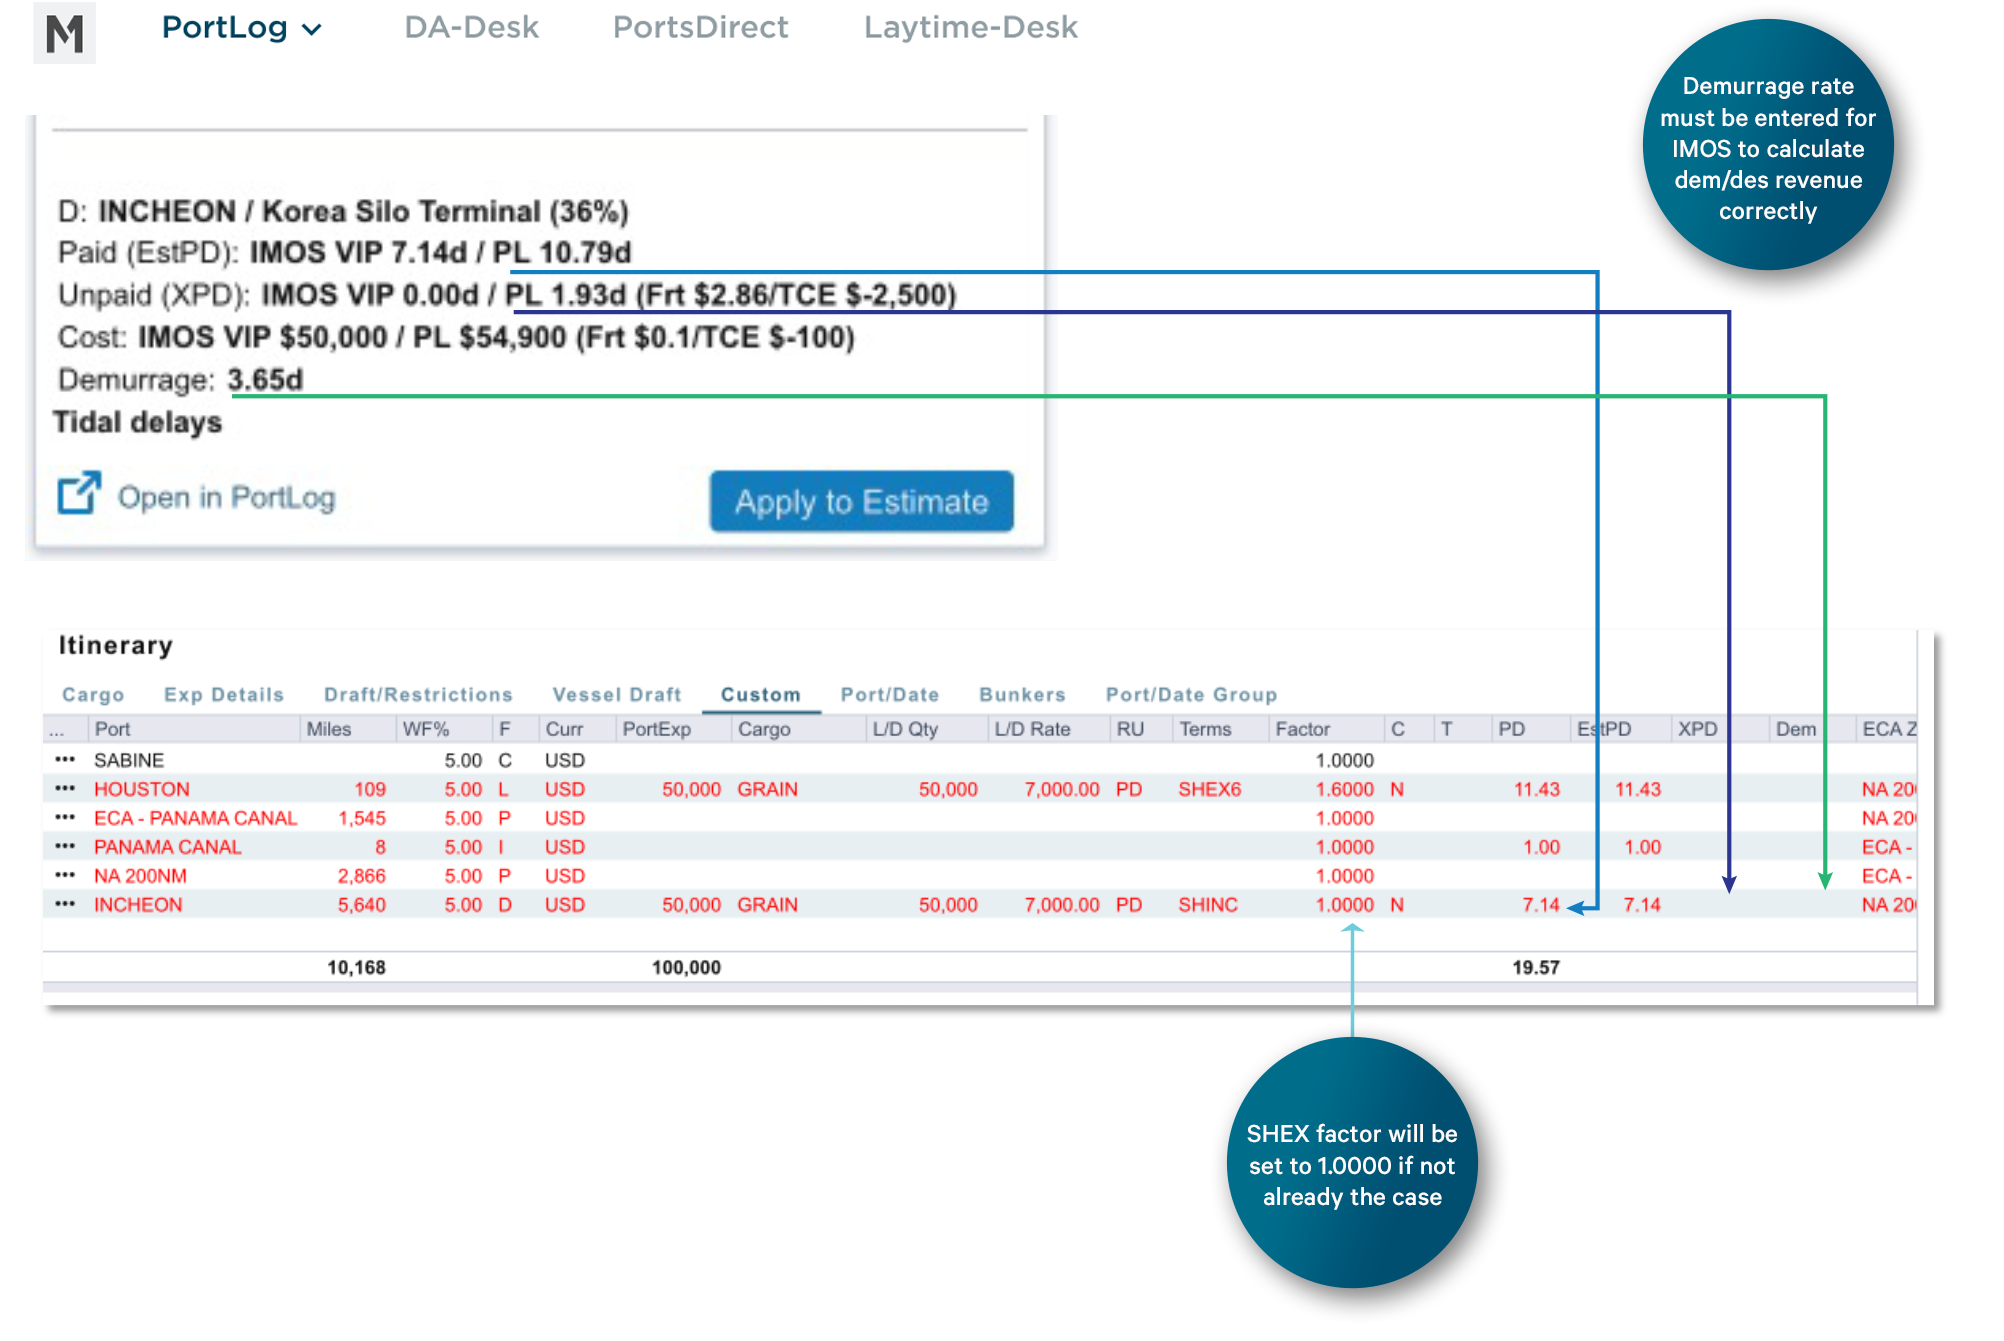Open the row menu for NA 200NM

pyautogui.click(x=65, y=876)
